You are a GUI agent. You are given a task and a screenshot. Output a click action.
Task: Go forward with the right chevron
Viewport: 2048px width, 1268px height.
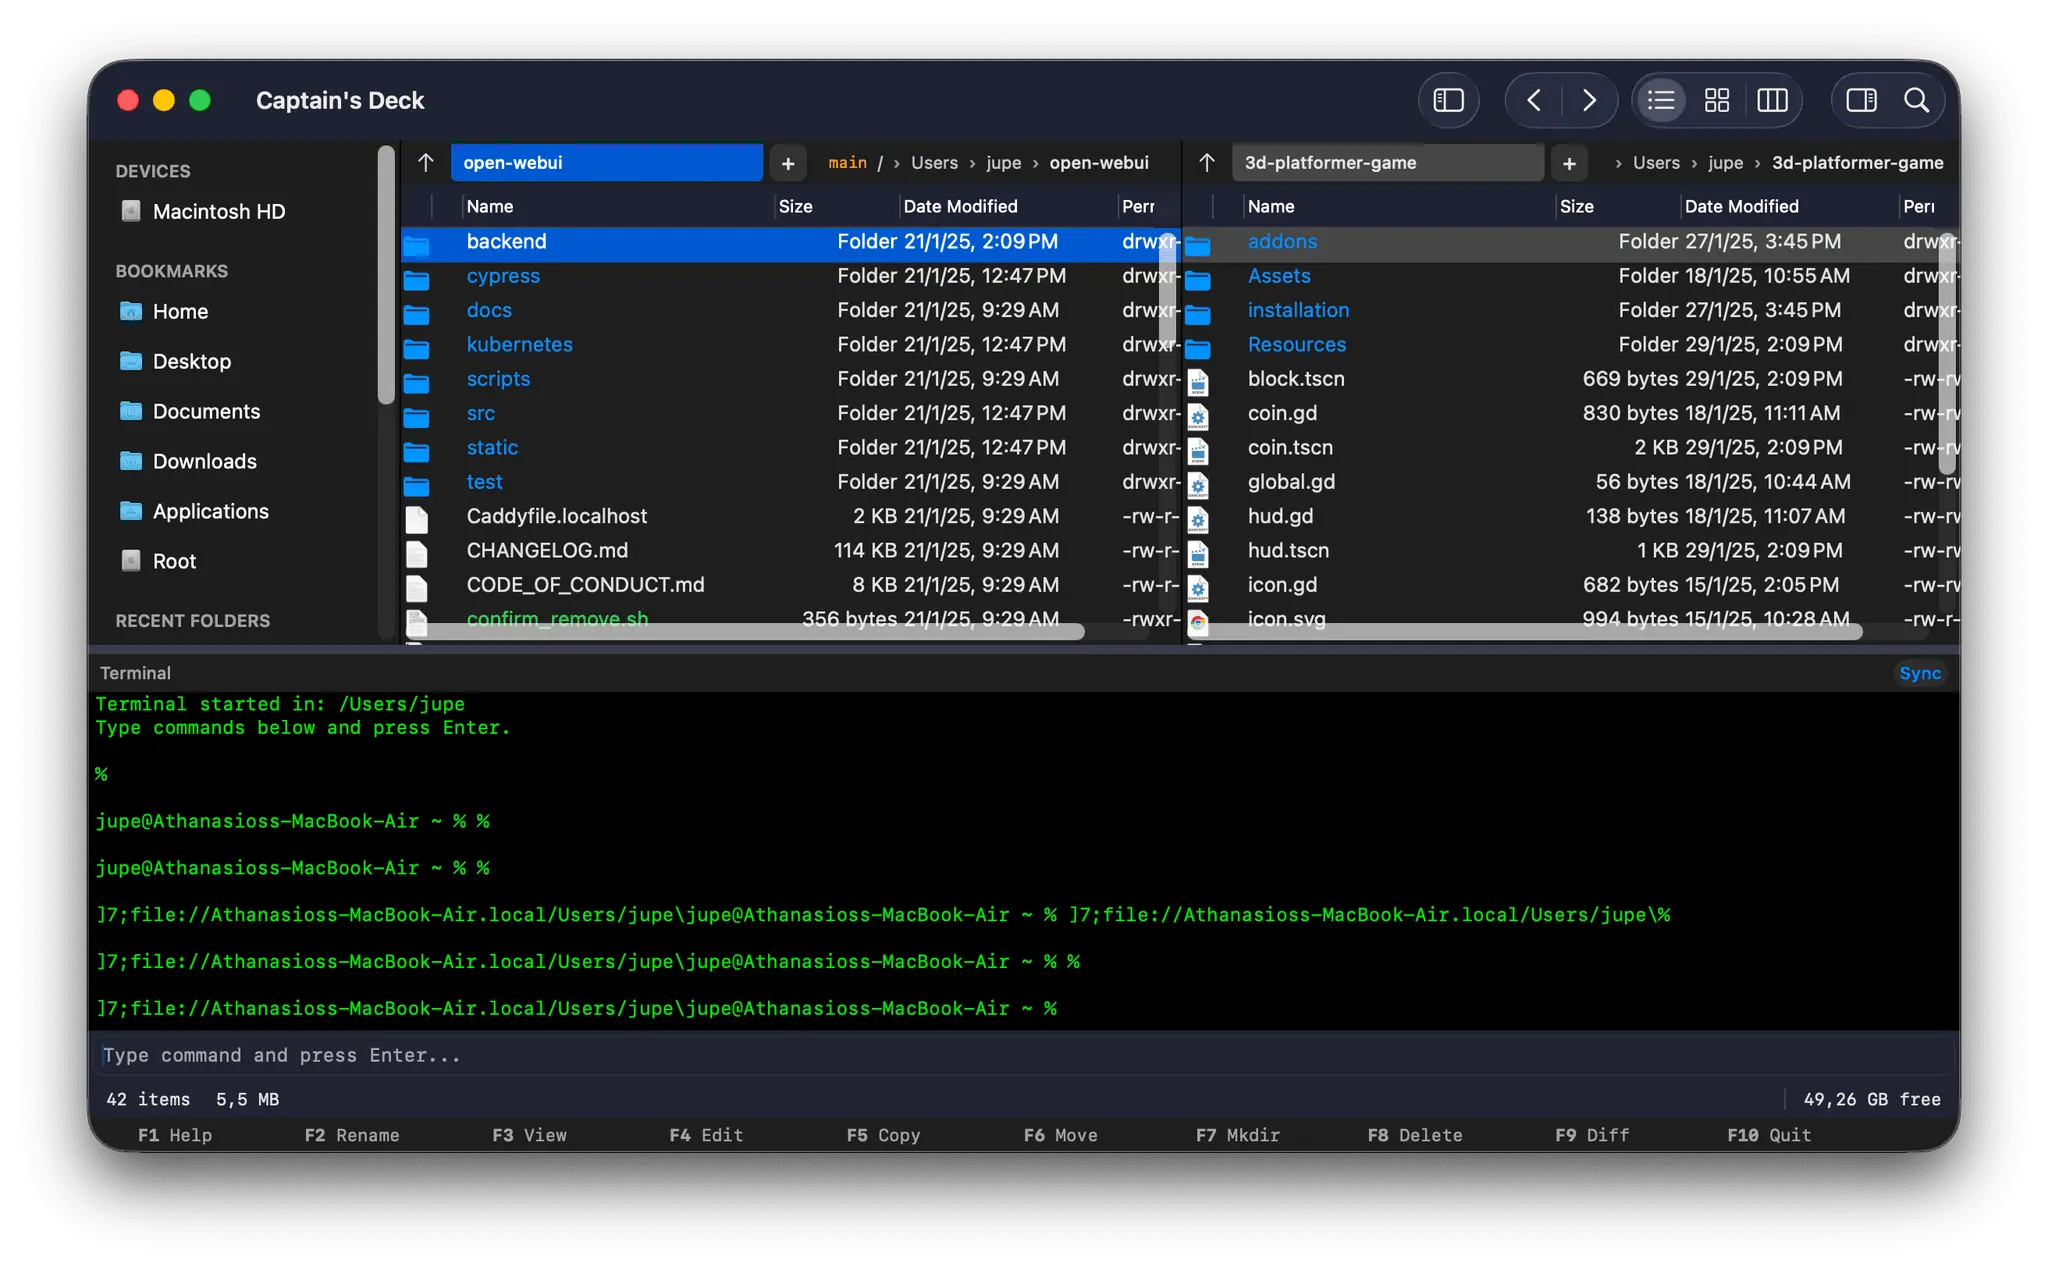[x=1588, y=100]
